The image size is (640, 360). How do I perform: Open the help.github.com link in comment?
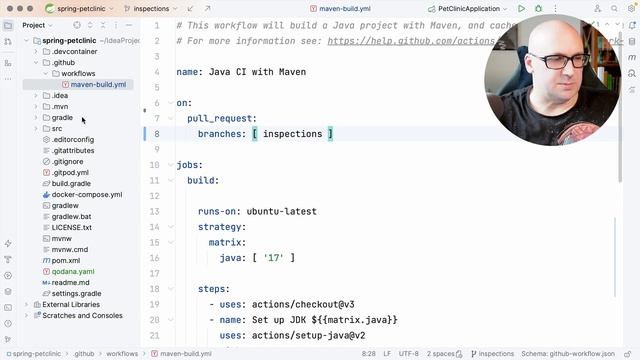[x=411, y=41]
